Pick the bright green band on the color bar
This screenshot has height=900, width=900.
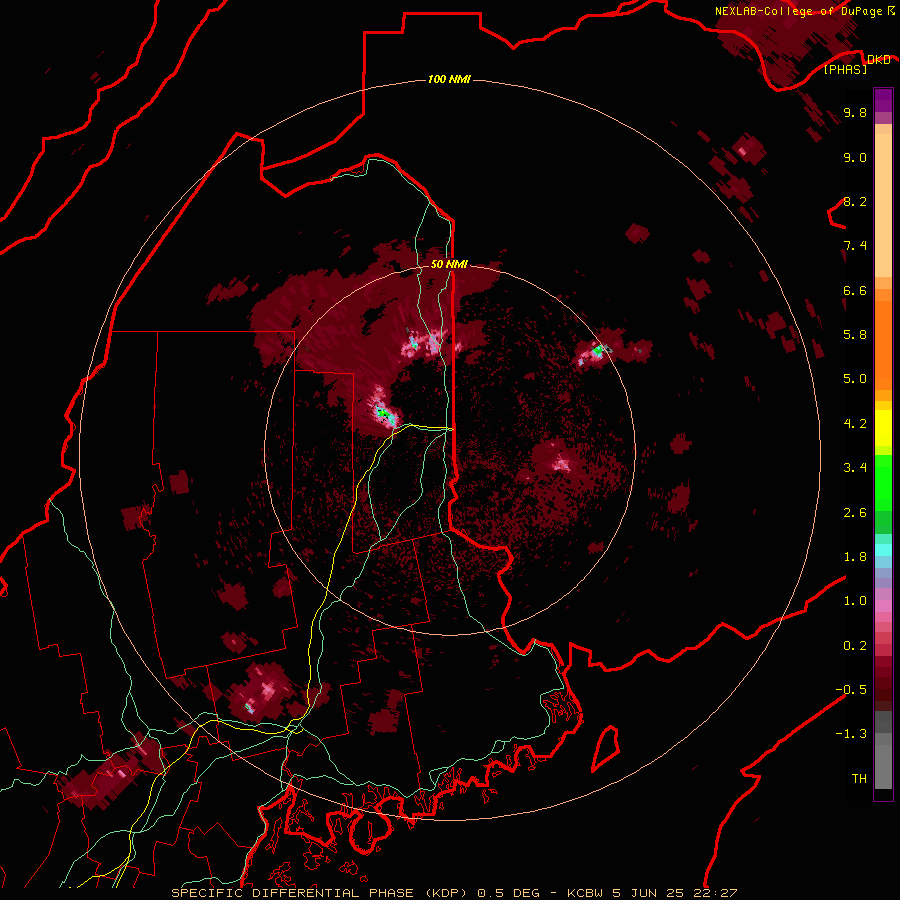click(x=883, y=483)
